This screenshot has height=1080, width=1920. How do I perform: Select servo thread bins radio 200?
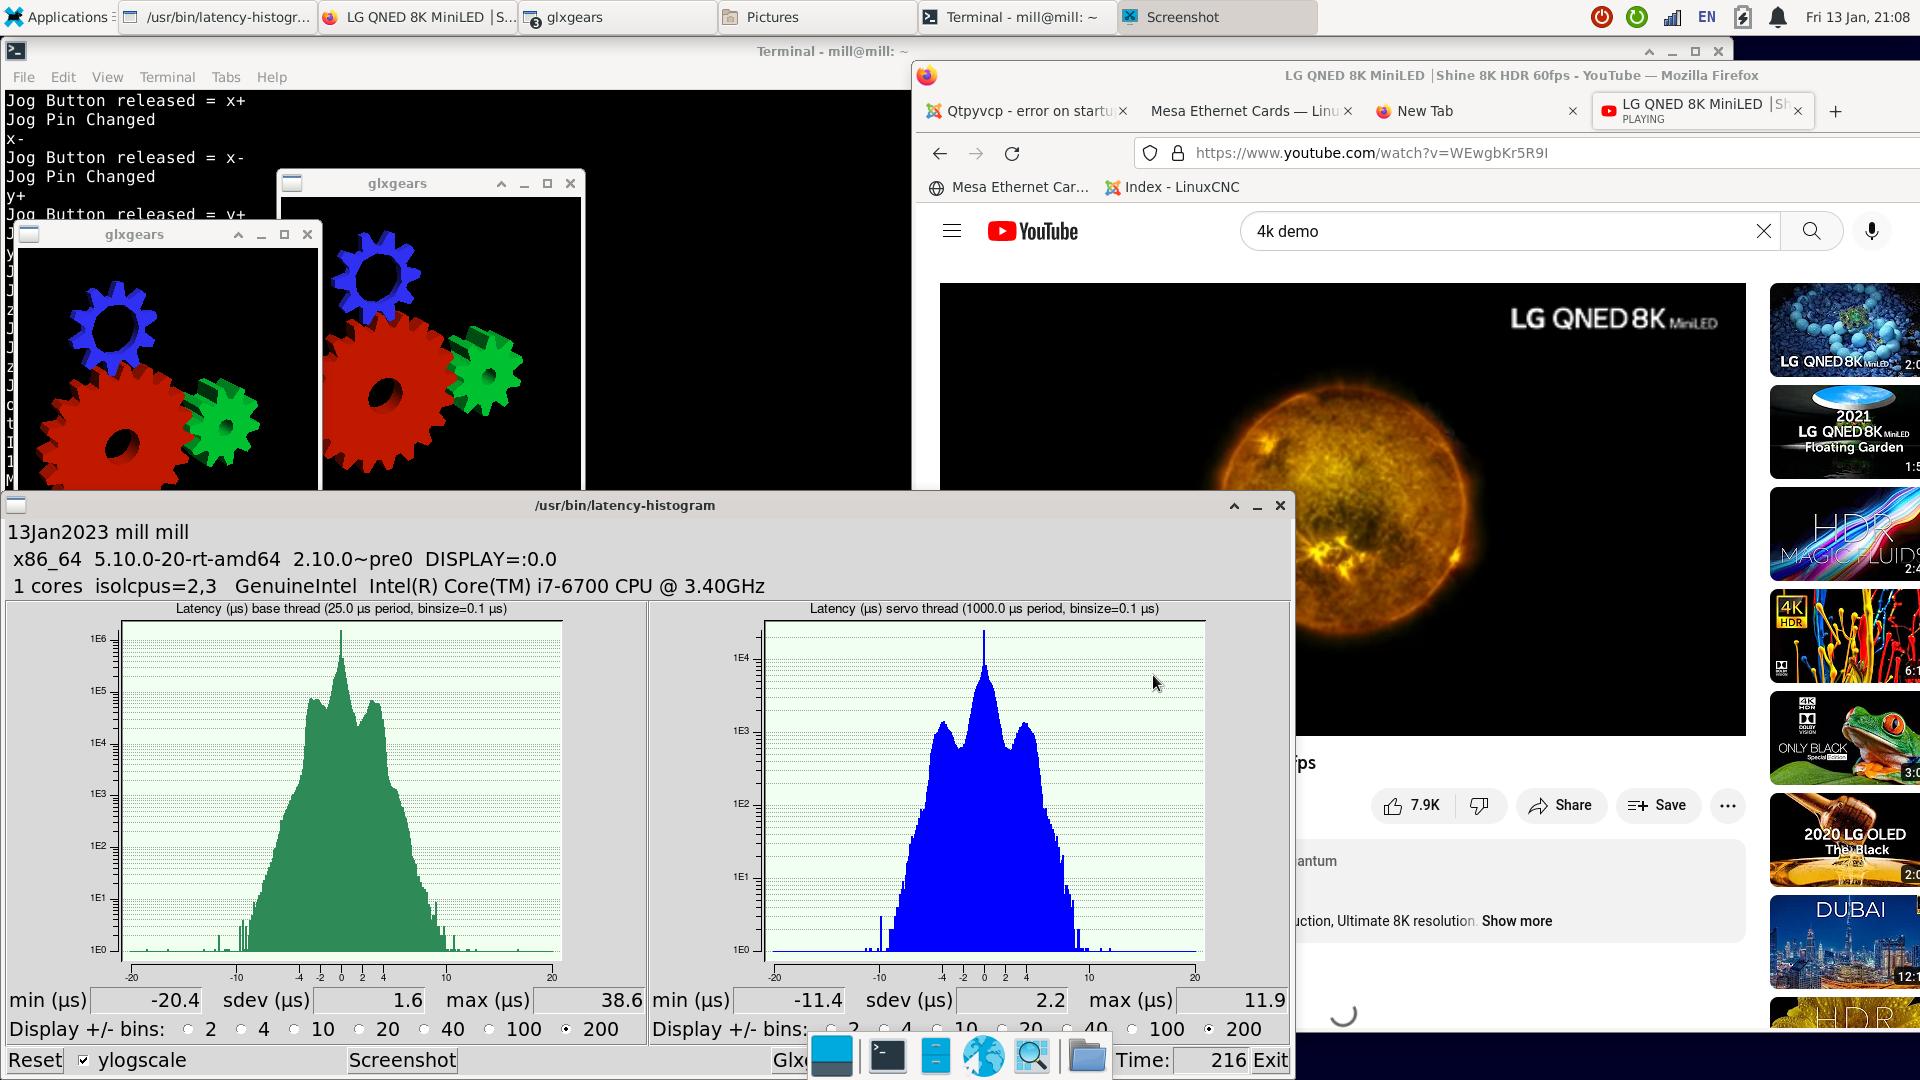pos(1209,1029)
